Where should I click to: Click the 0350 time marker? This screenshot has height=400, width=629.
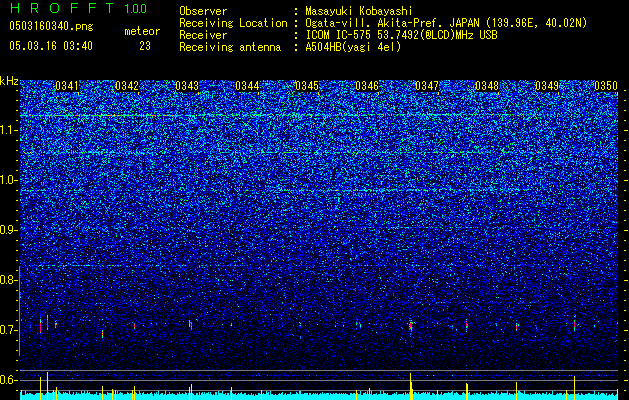click(606, 86)
